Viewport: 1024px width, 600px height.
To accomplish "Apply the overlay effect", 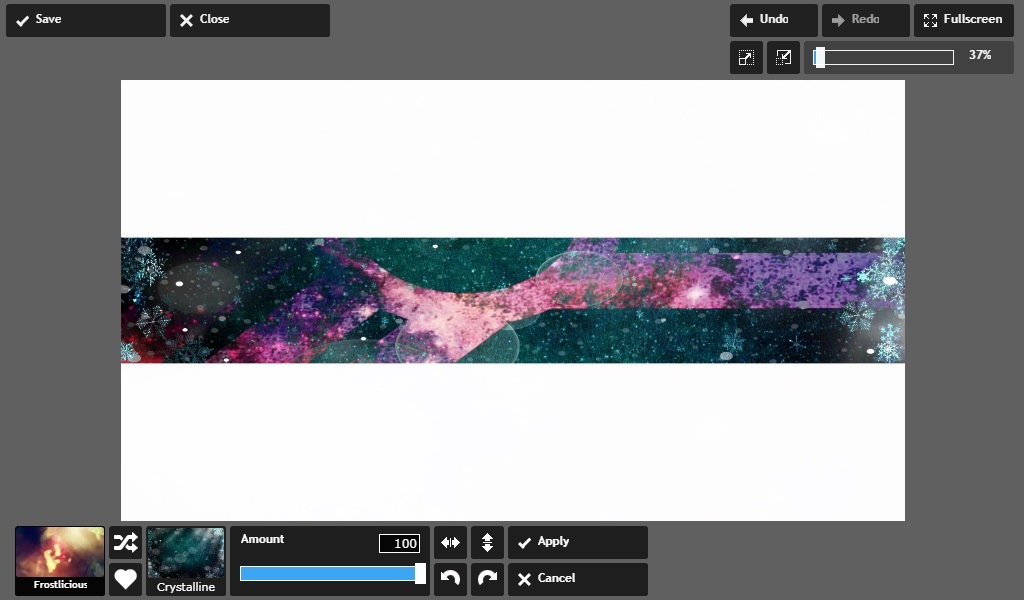I will tap(577, 543).
